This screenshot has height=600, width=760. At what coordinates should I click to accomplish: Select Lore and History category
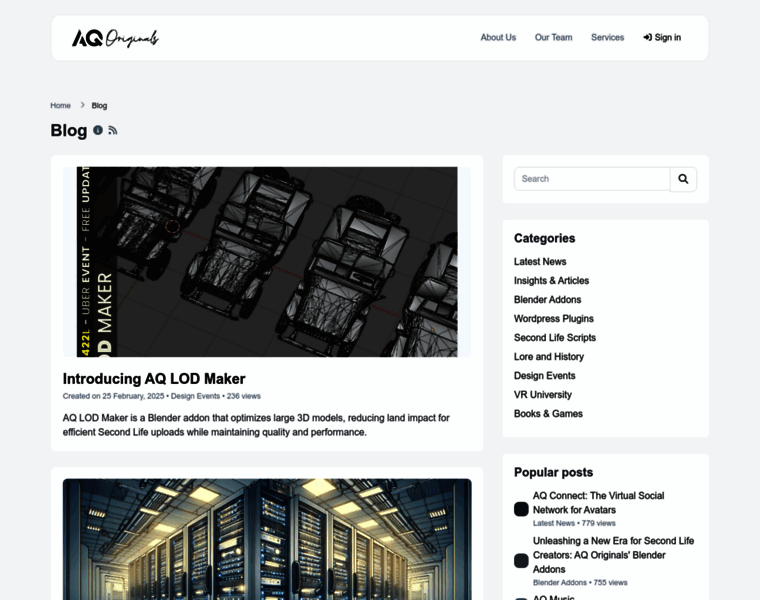[549, 357]
